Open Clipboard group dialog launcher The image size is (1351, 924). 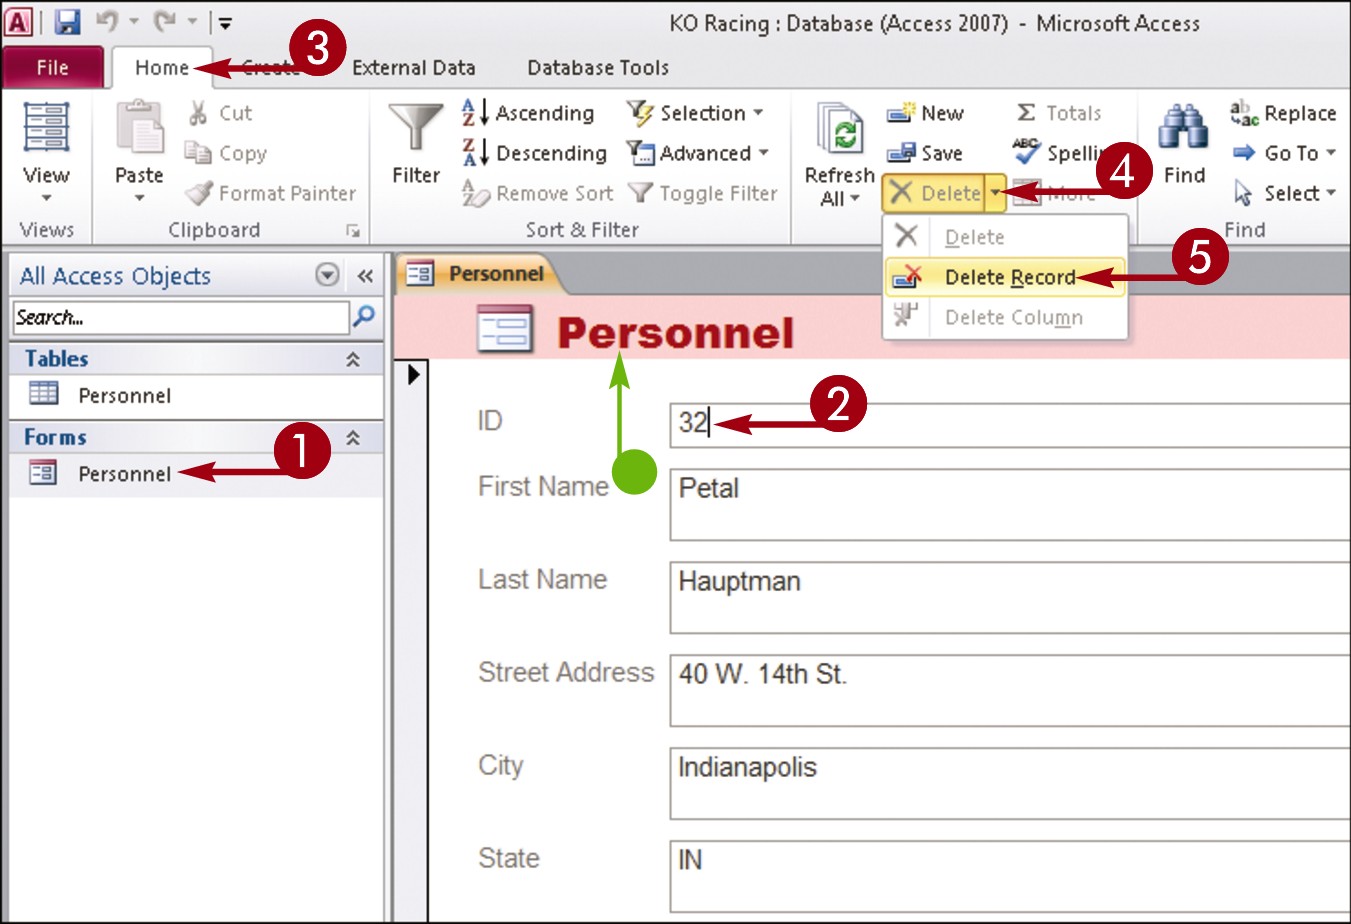coord(352,231)
